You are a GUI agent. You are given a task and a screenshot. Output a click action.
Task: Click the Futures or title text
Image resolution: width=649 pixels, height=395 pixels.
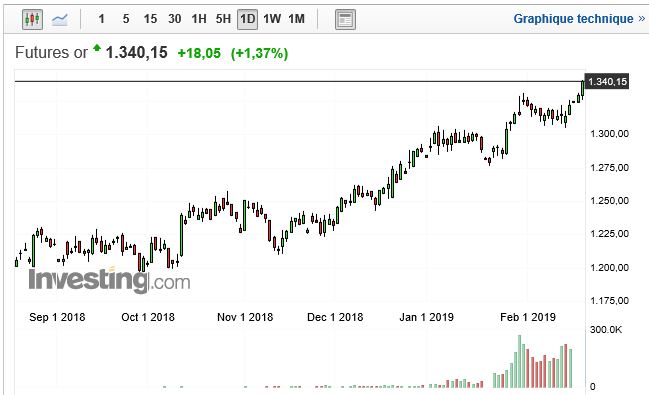point(51,53)
